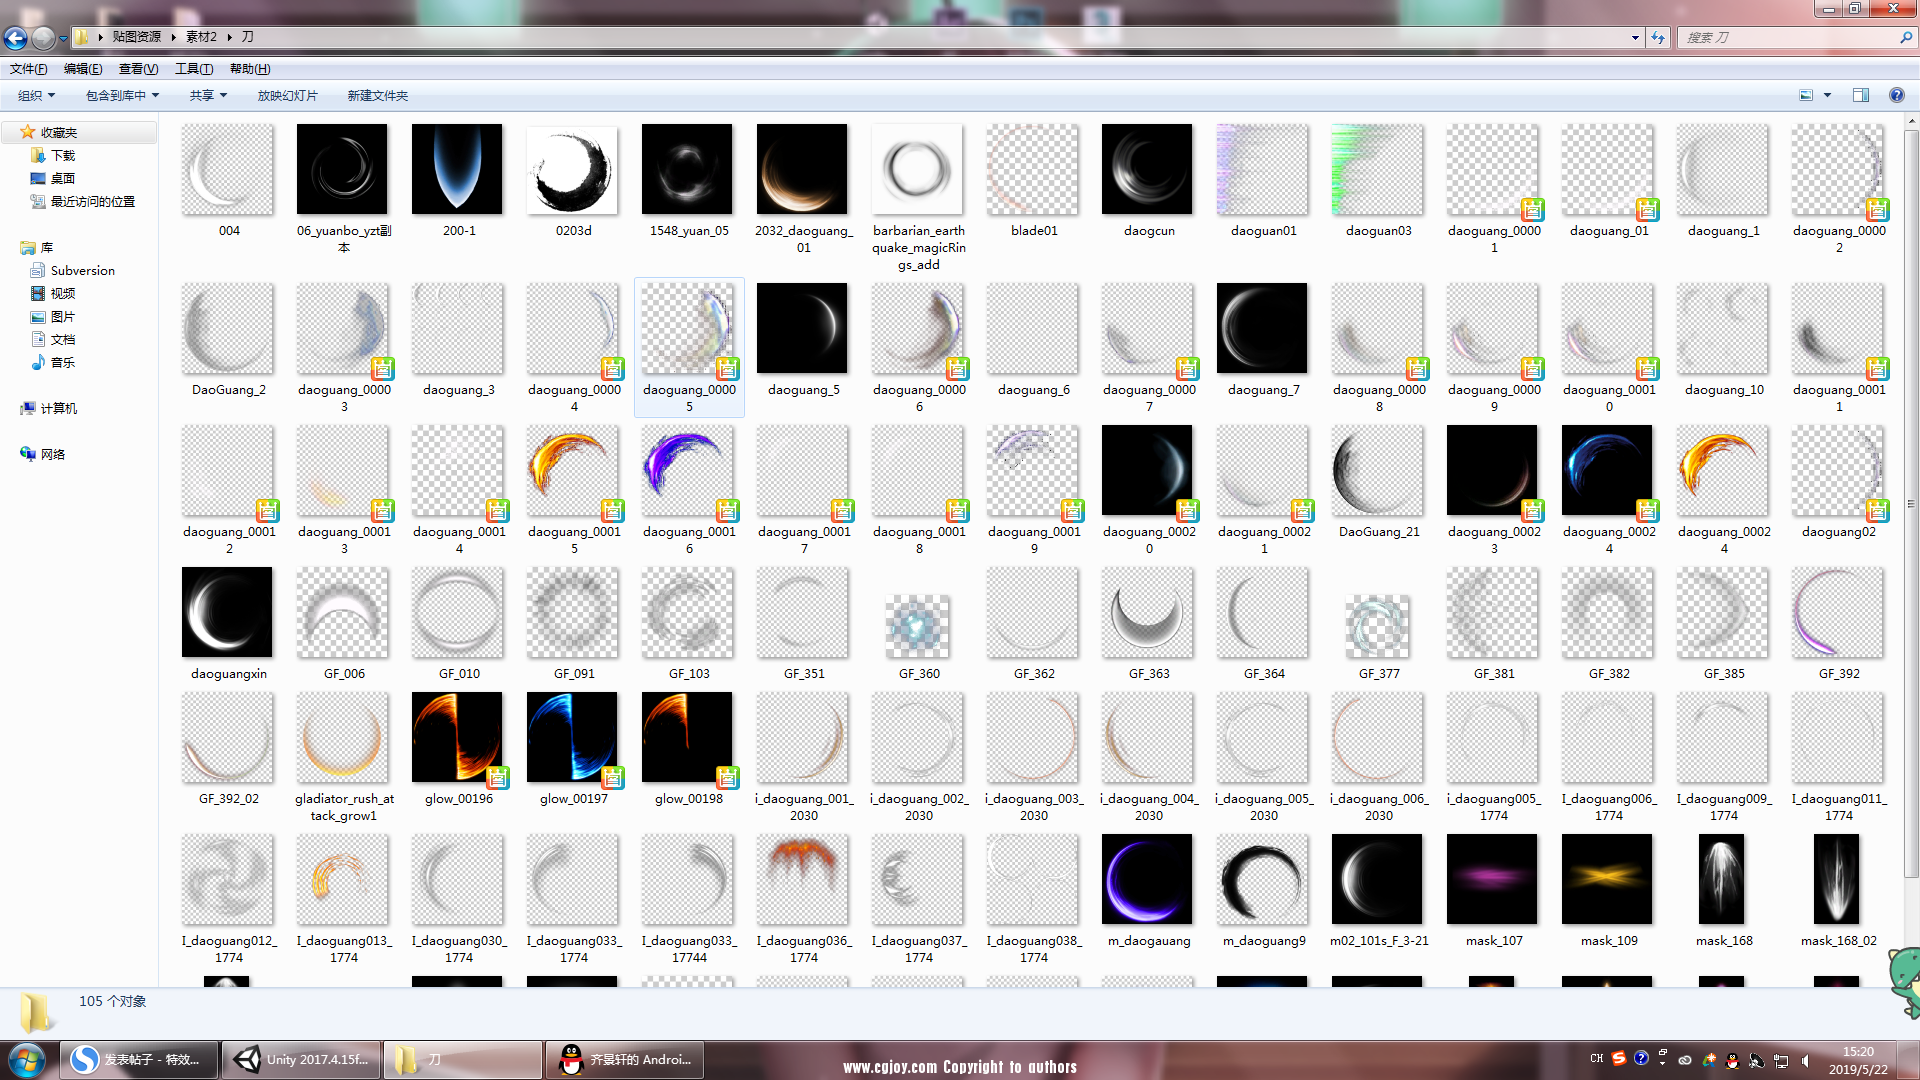Viewport: 1920px width, 1080px height.
Task: Open the 查看(V) menu
Action: click(138, 69)
